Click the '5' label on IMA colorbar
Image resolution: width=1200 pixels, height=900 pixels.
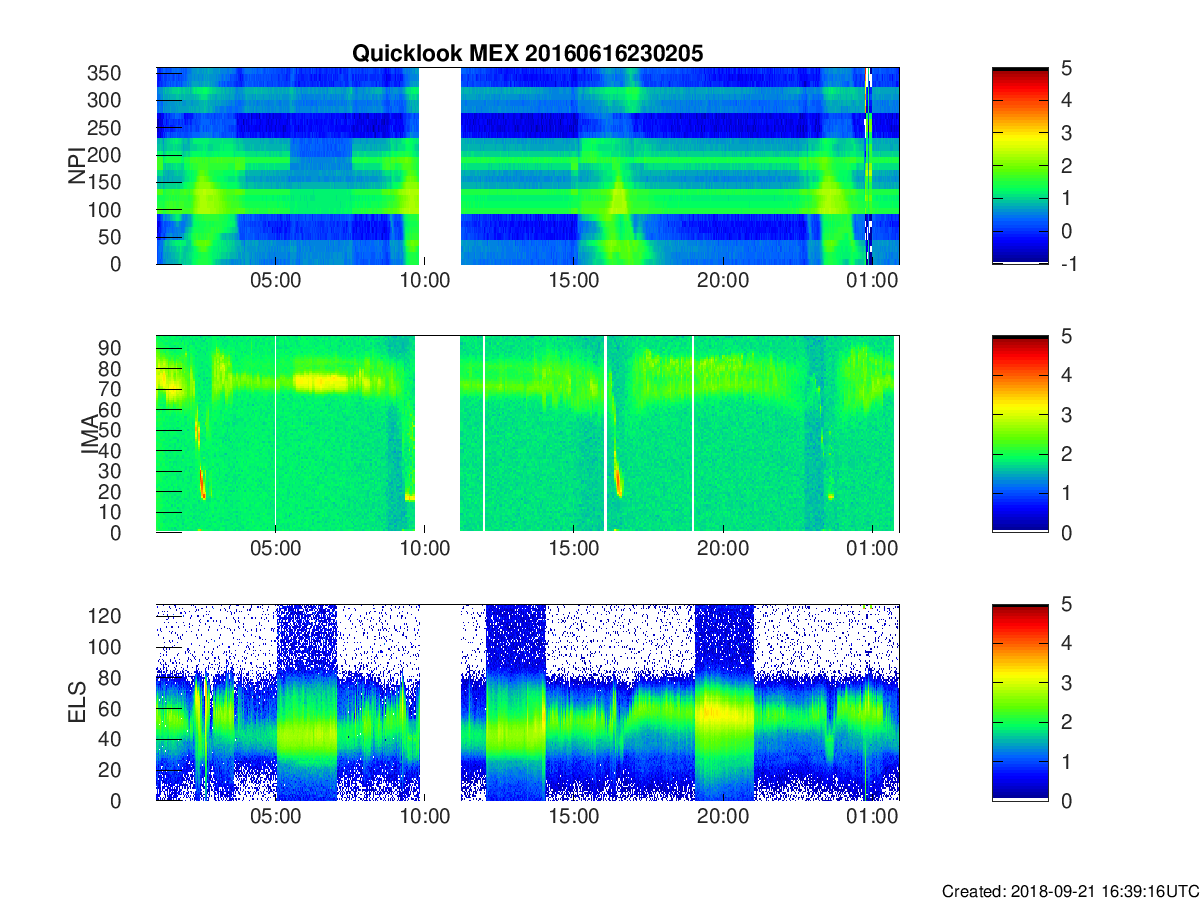coord(1066,336)
